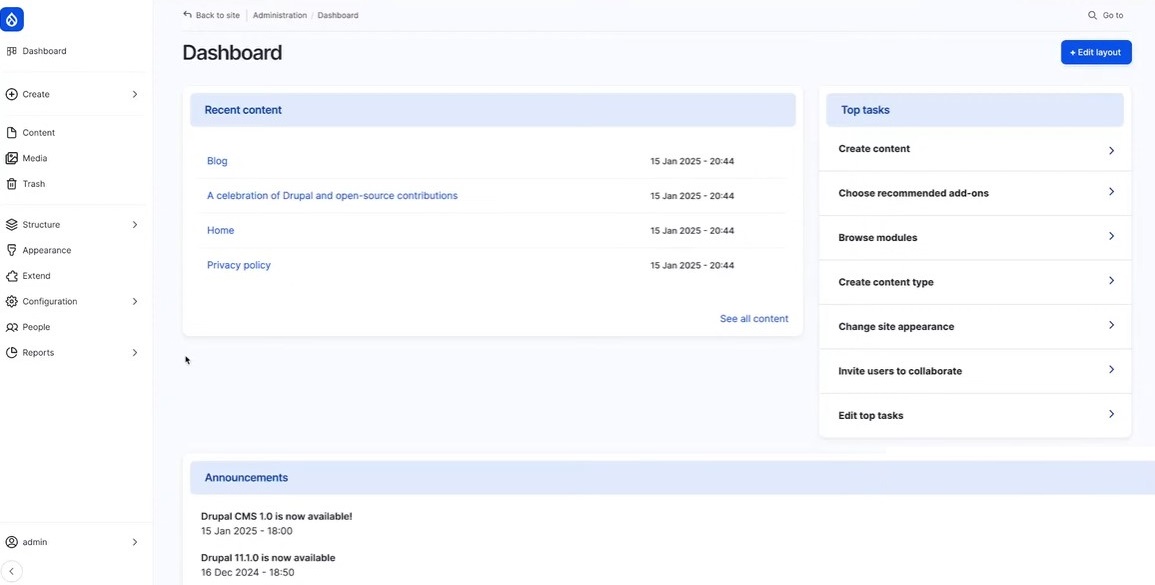Click the Create plus icon

point(11,94)
